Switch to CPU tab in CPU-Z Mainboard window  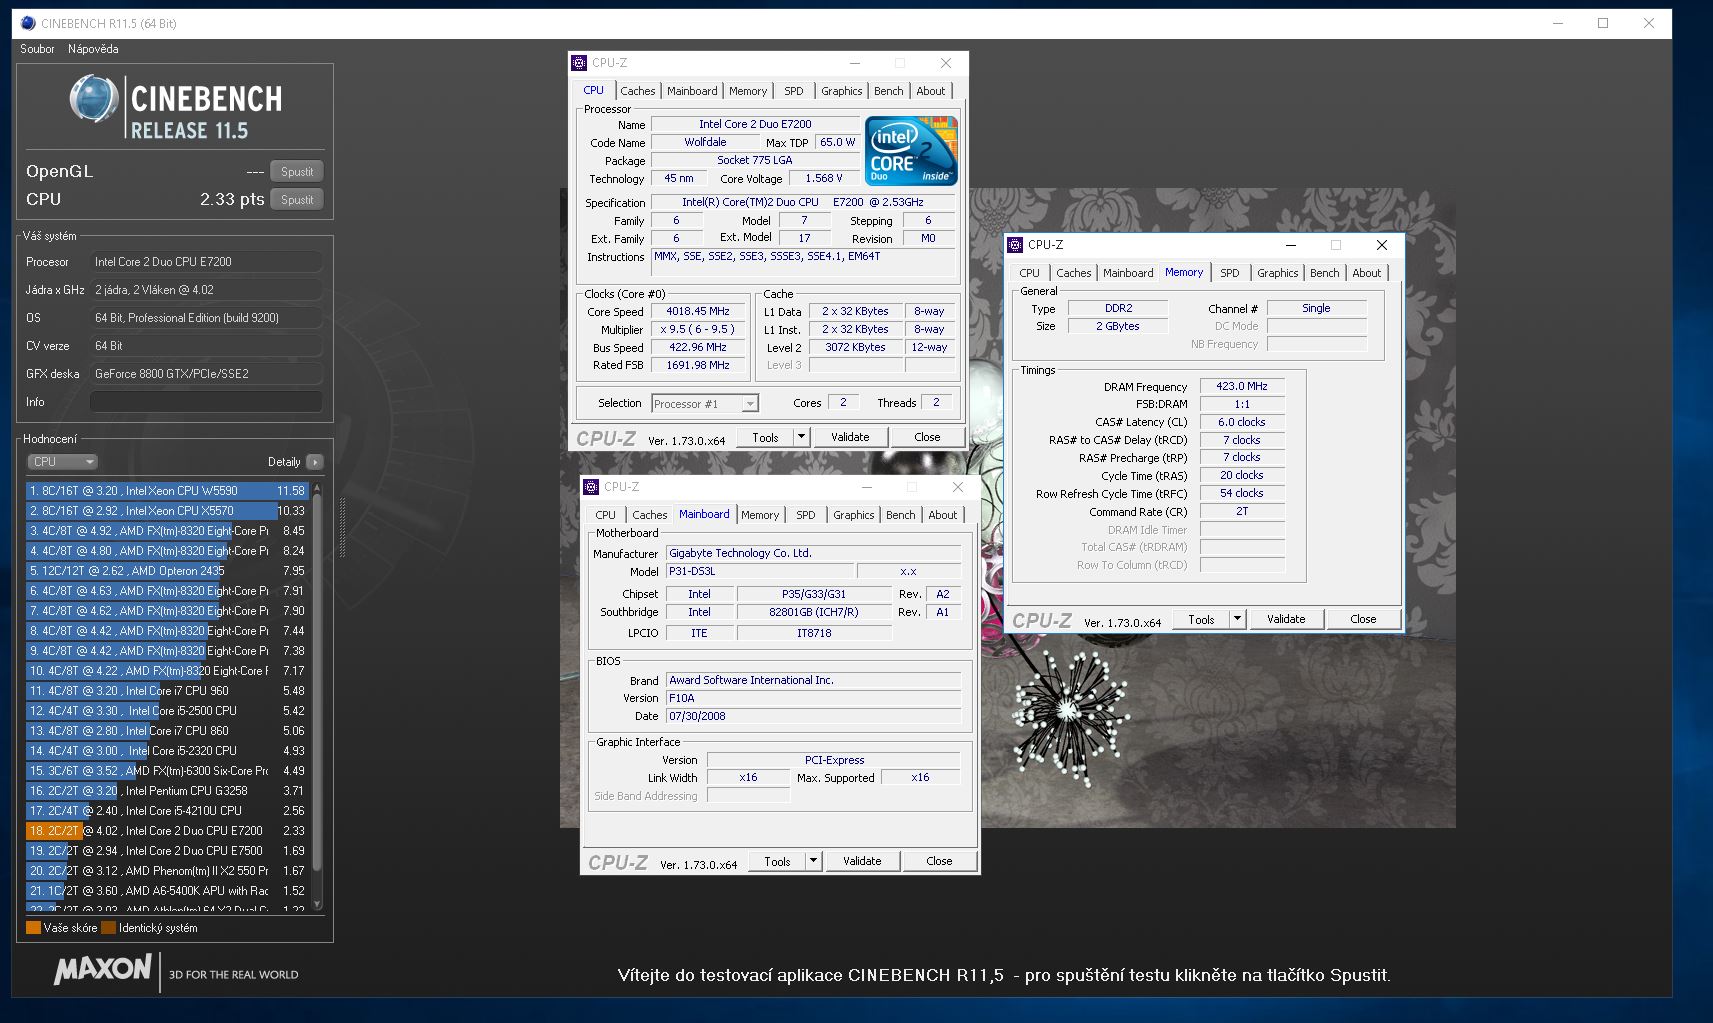[x=605, y=515]
